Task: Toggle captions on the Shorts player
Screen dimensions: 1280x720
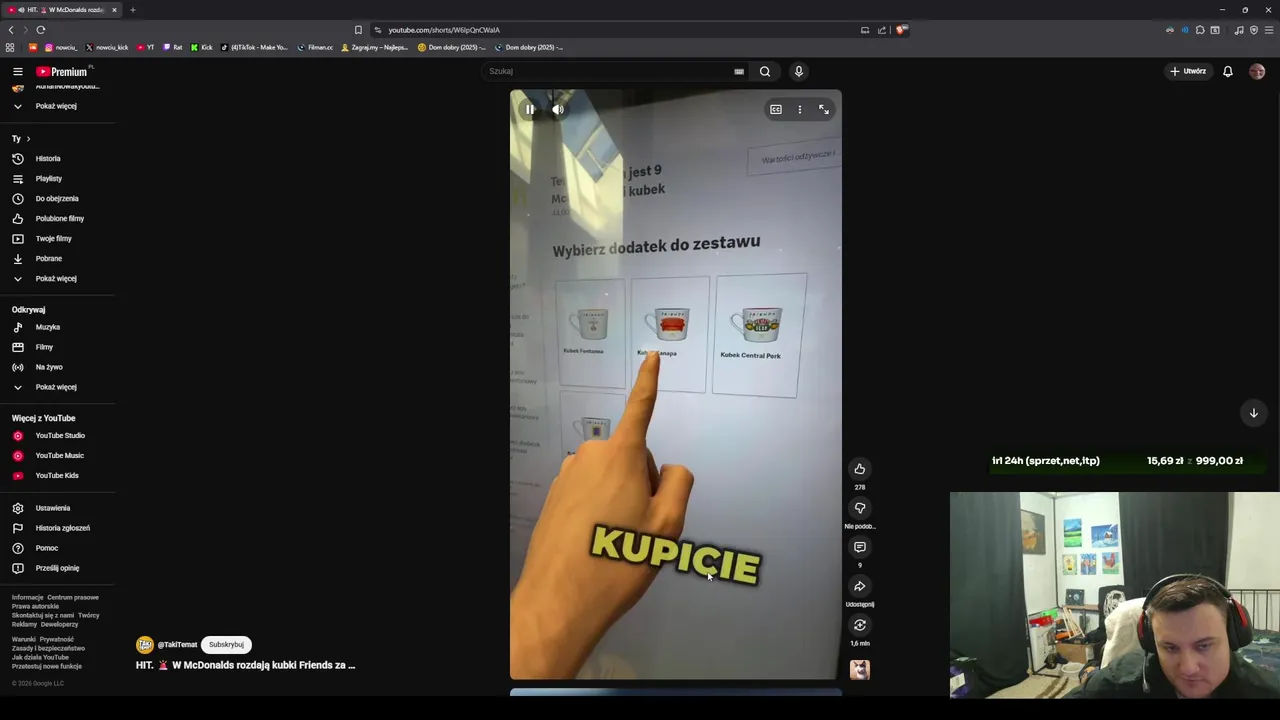Action: click(x=776, y=109)
